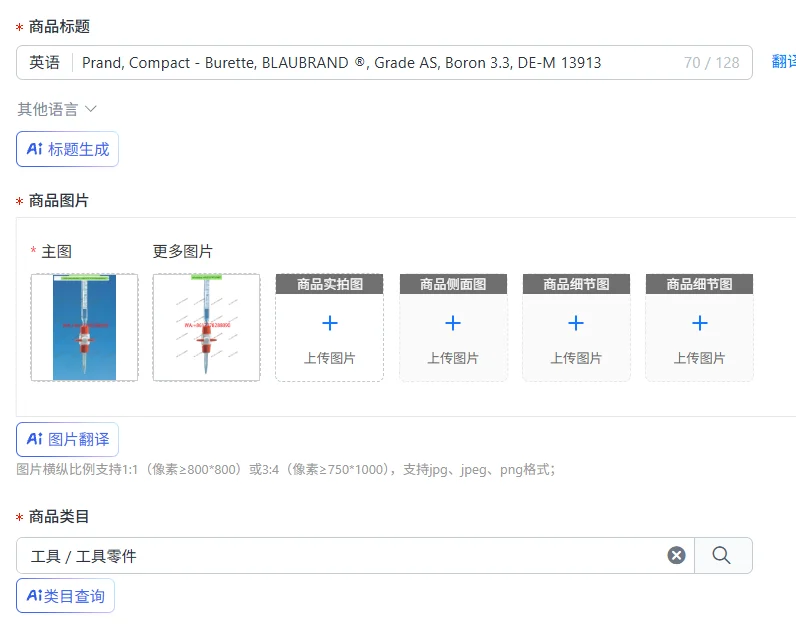Screen dimensions: 796x632
Task: Click the 英语 language label in title field
Action: point(45,62)
